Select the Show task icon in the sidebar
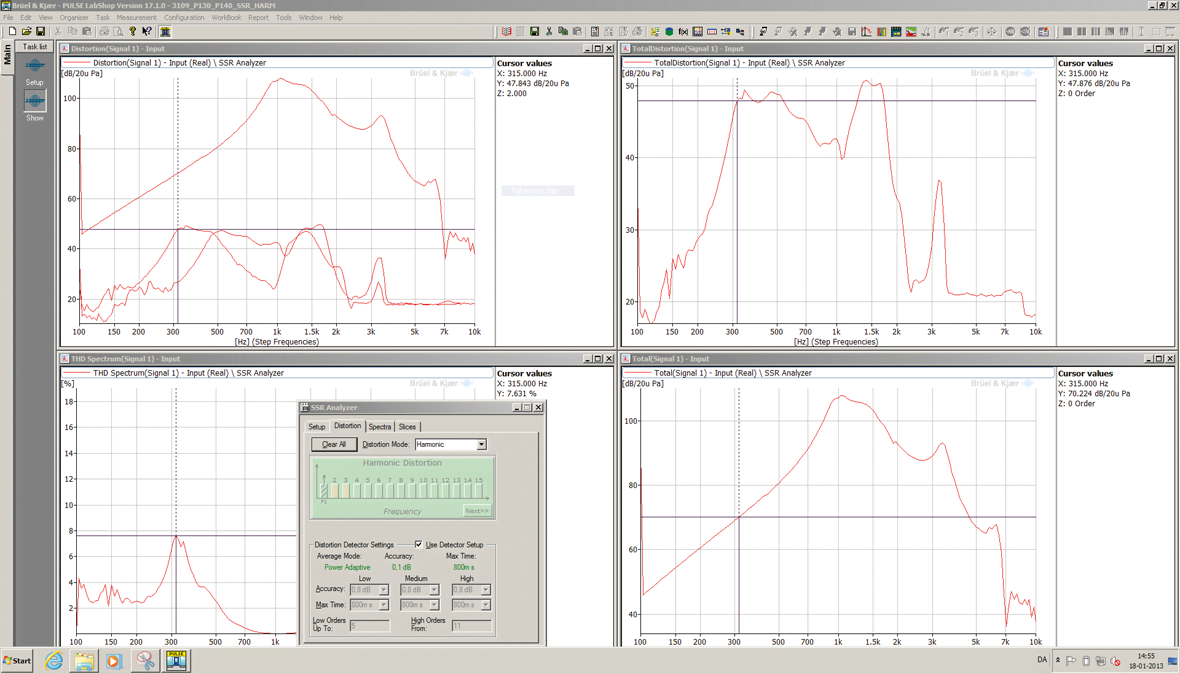The width and height of the screenshot is (1180, 674). point(34,103)
